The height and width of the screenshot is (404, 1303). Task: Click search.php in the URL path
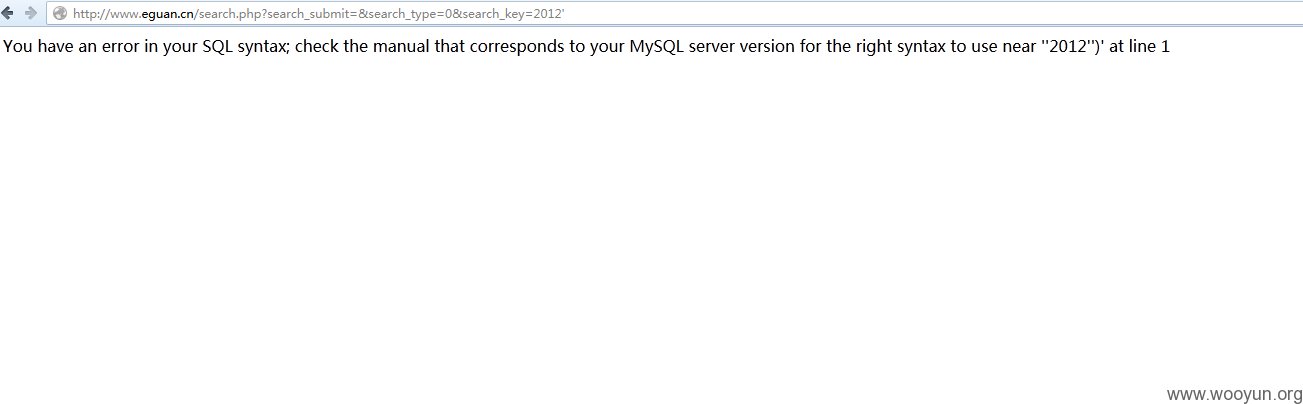click(232, 14)
